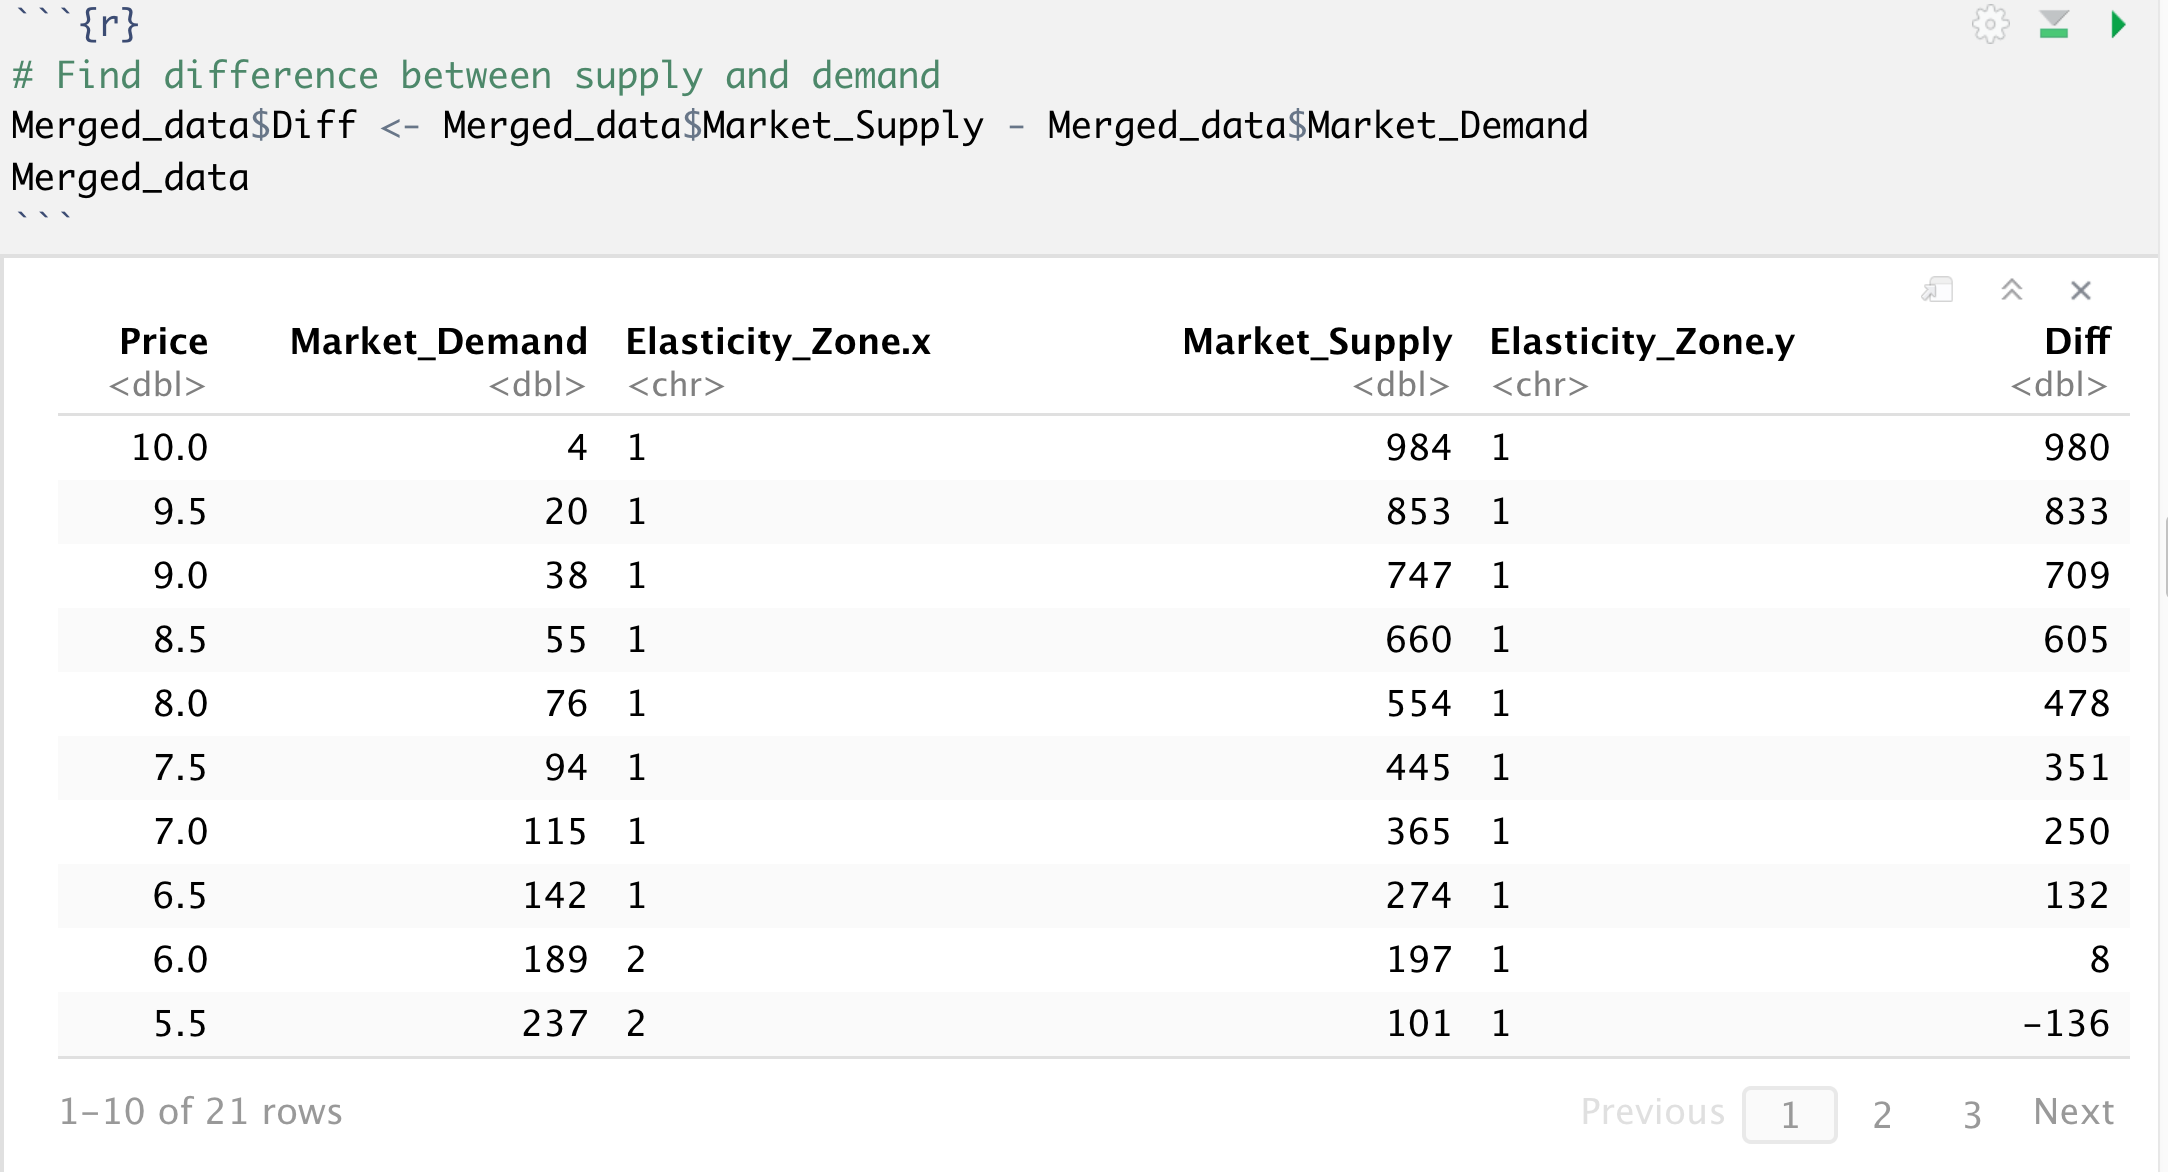Click the Price column header
Screen dimensions: 2168x1172
(x=163, y=342)
